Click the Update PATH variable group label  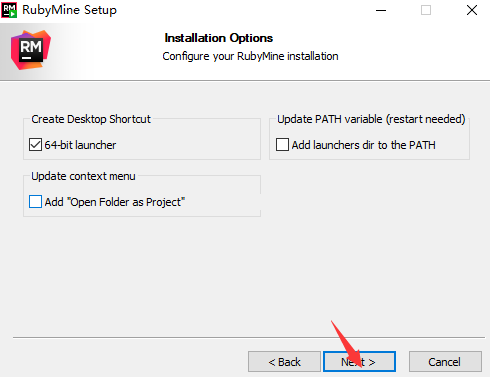tap(371, 119)
